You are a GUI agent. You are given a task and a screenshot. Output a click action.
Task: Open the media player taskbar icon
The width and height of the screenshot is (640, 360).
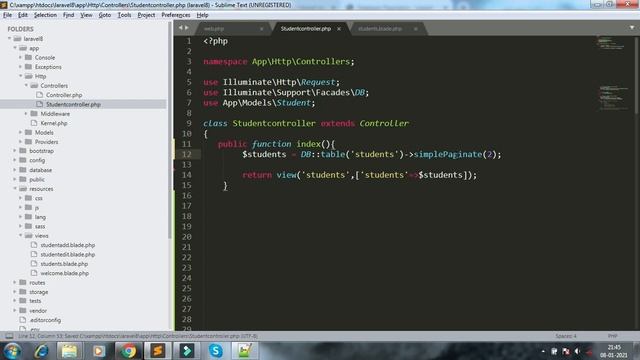(98, 351)
